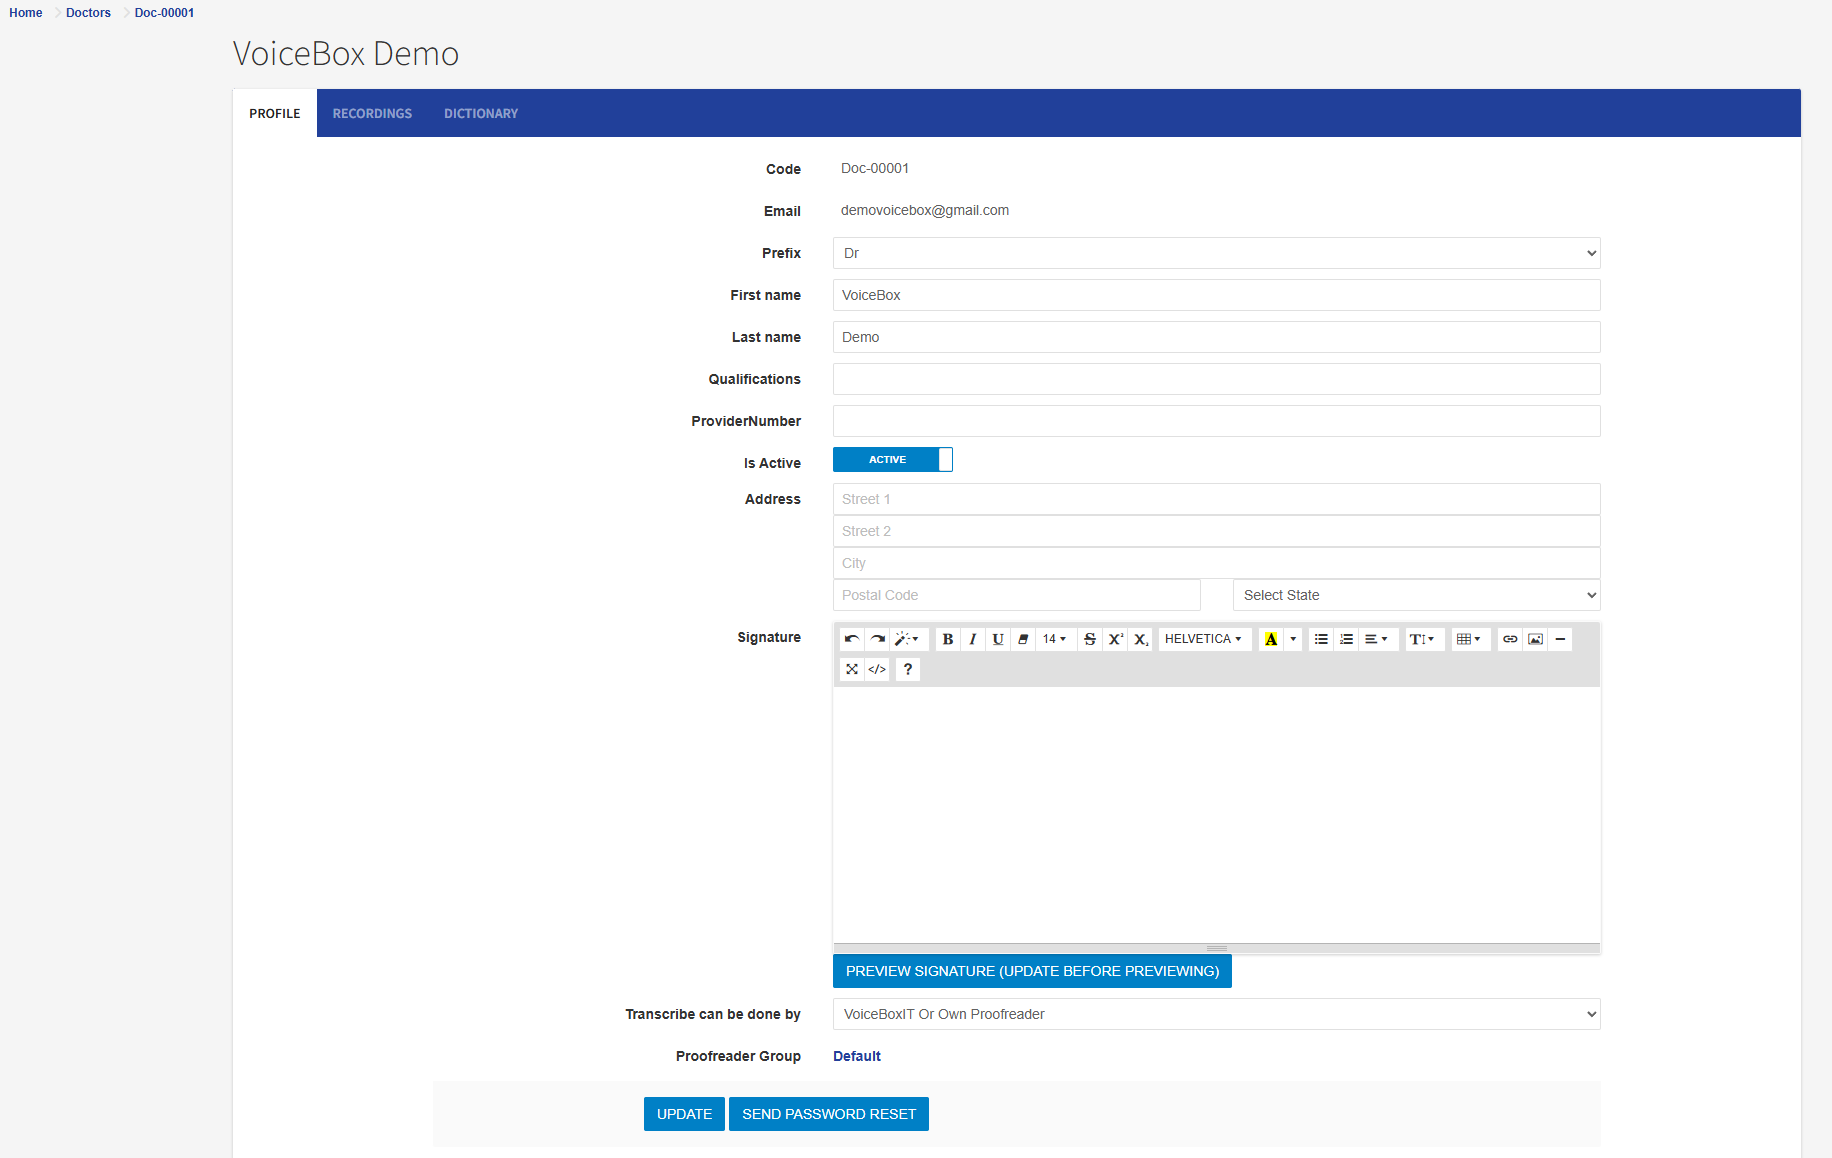Screen dimensions: 1832x1158
Task: Open the font size 14 dropdown
Action: tap(1055, 639)
